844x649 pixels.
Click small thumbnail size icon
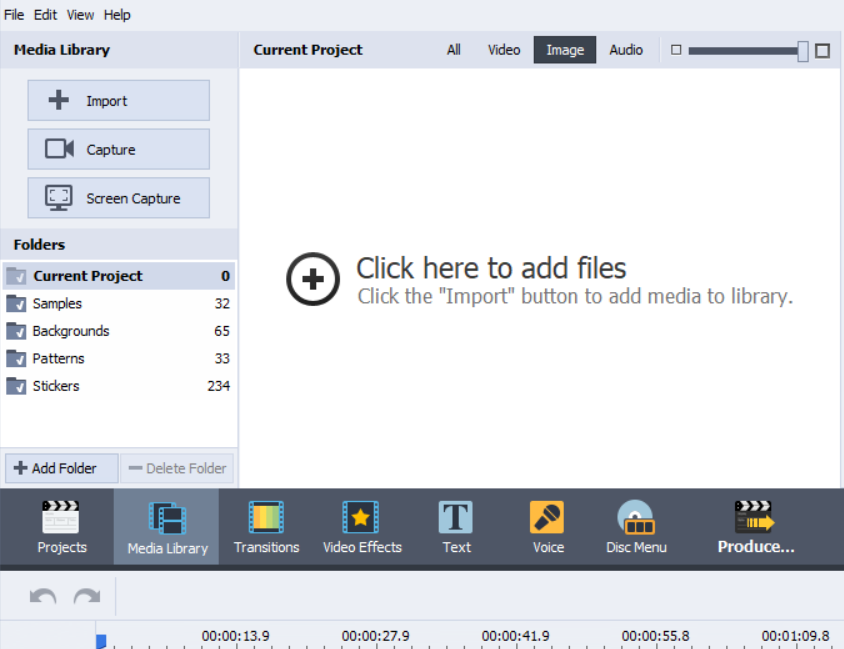(676, 50)
